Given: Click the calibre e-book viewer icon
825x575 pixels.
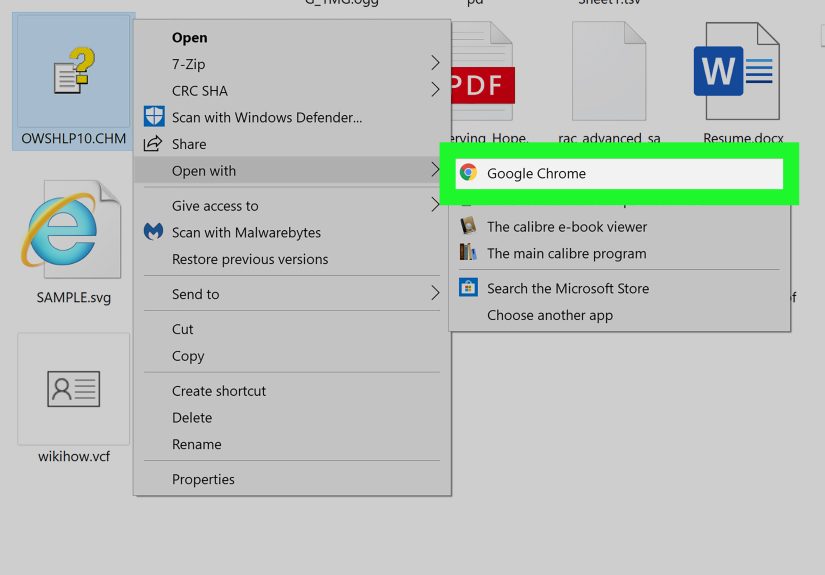Looking at the screenshot, I should point(468,226).
